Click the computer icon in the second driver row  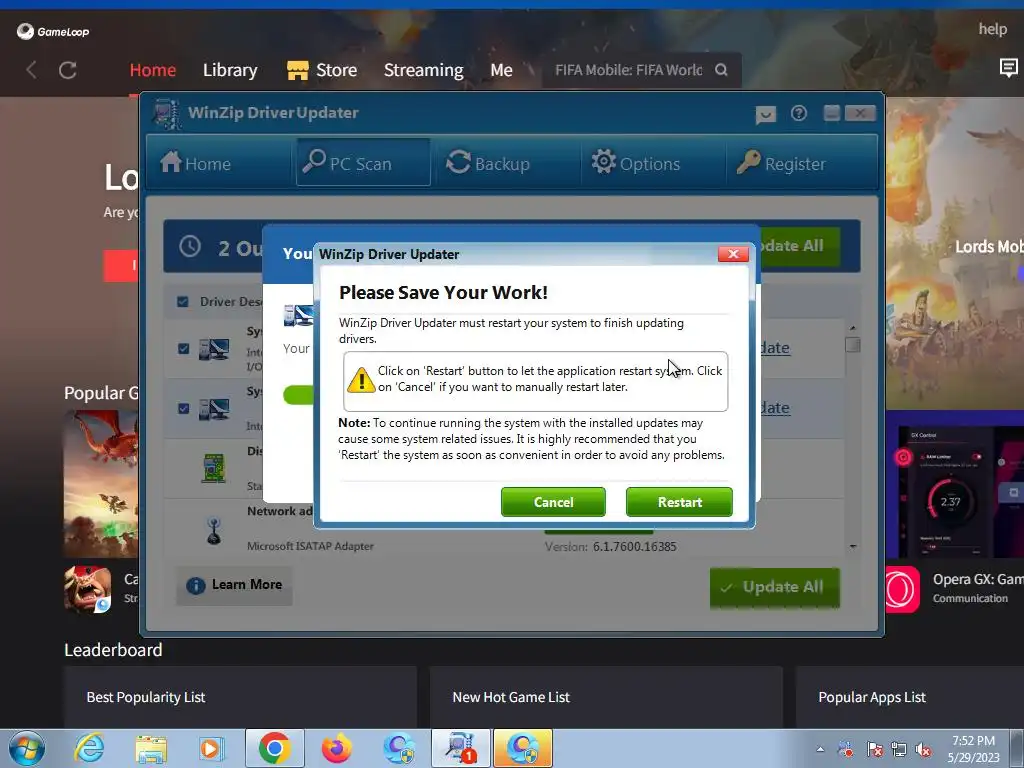pyautogui.click(x=214, y=409)
